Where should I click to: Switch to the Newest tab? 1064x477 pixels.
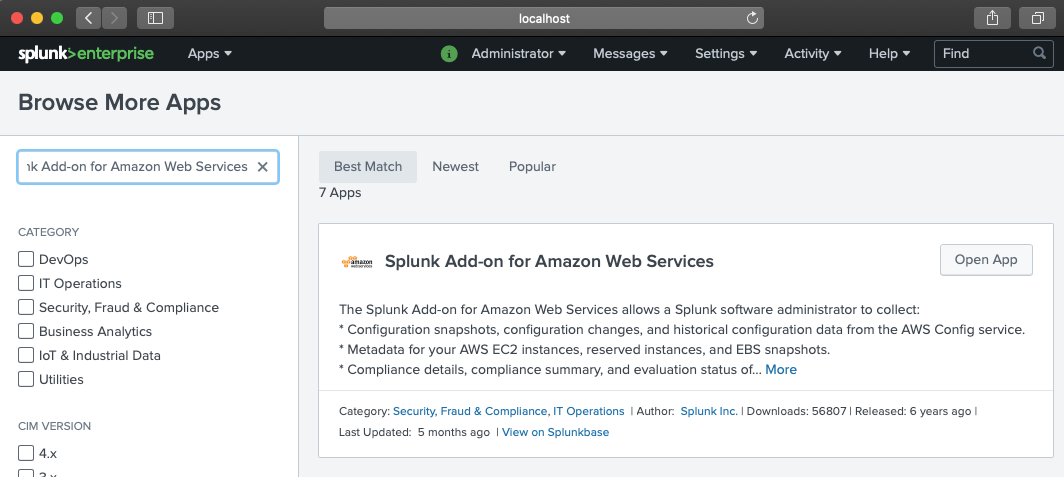point(455,167)
